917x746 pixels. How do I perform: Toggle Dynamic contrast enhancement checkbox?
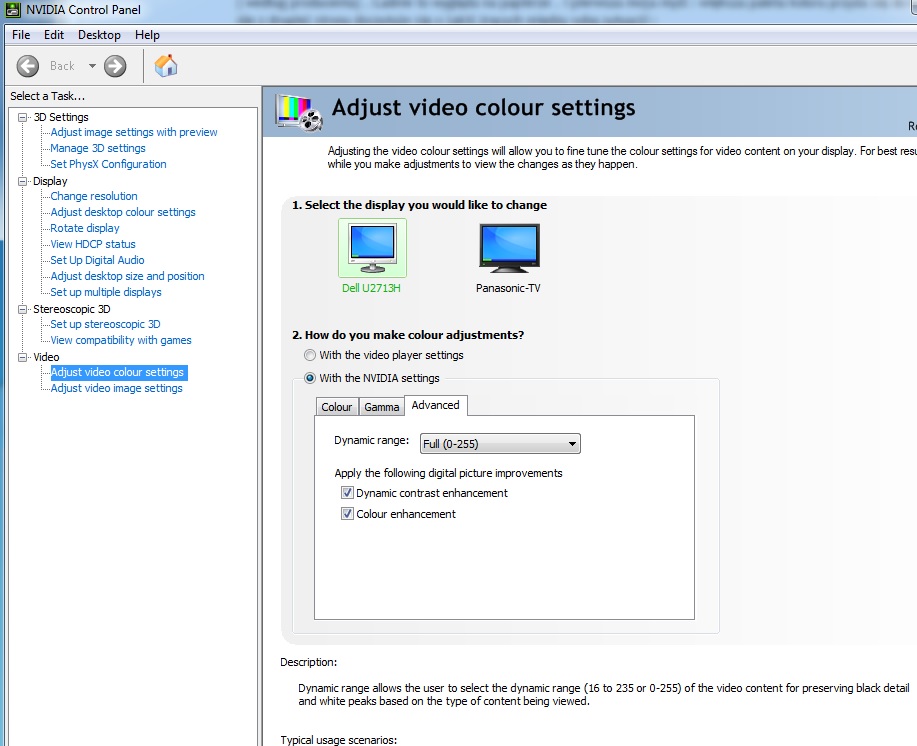tap(347, 493)
